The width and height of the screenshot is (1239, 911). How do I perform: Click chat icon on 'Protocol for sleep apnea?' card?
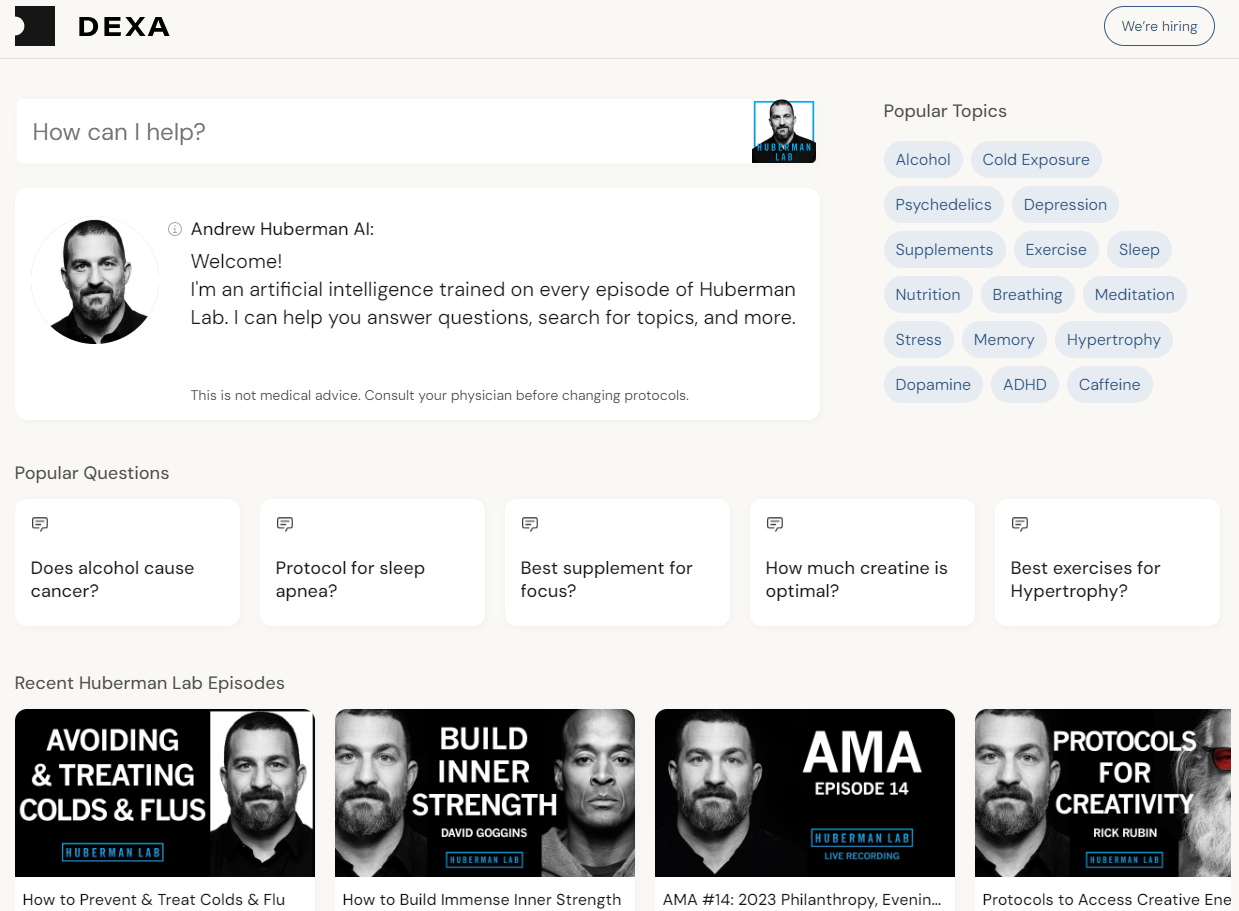coord(285,524)
